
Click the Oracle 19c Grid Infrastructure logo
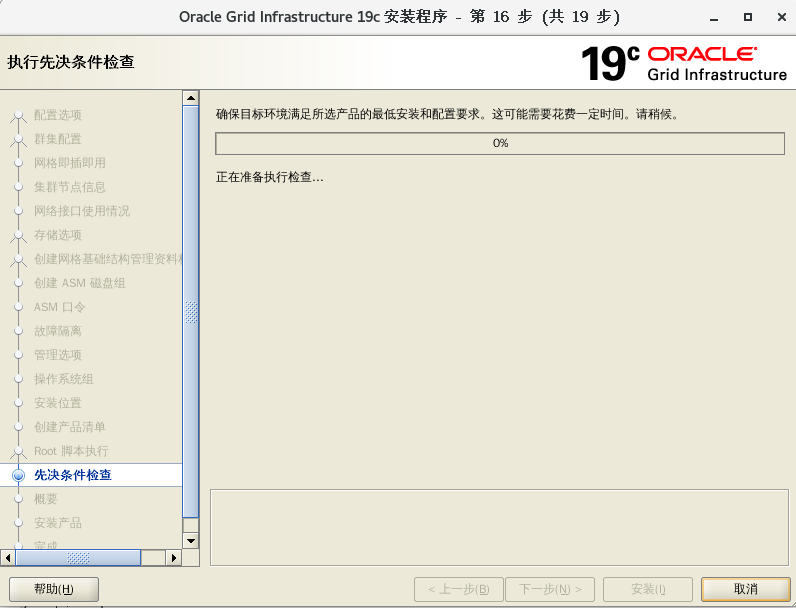[x=684, y=63]
